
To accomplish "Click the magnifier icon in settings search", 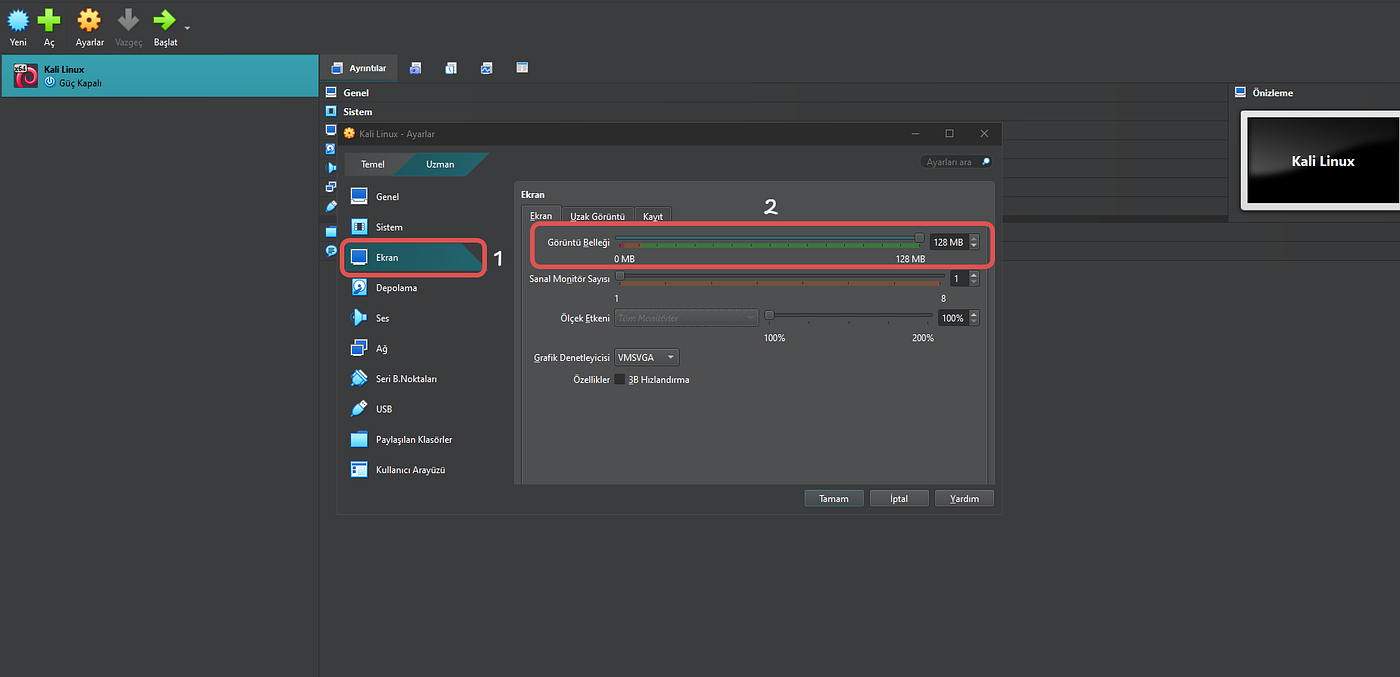I will coord(985,162).
